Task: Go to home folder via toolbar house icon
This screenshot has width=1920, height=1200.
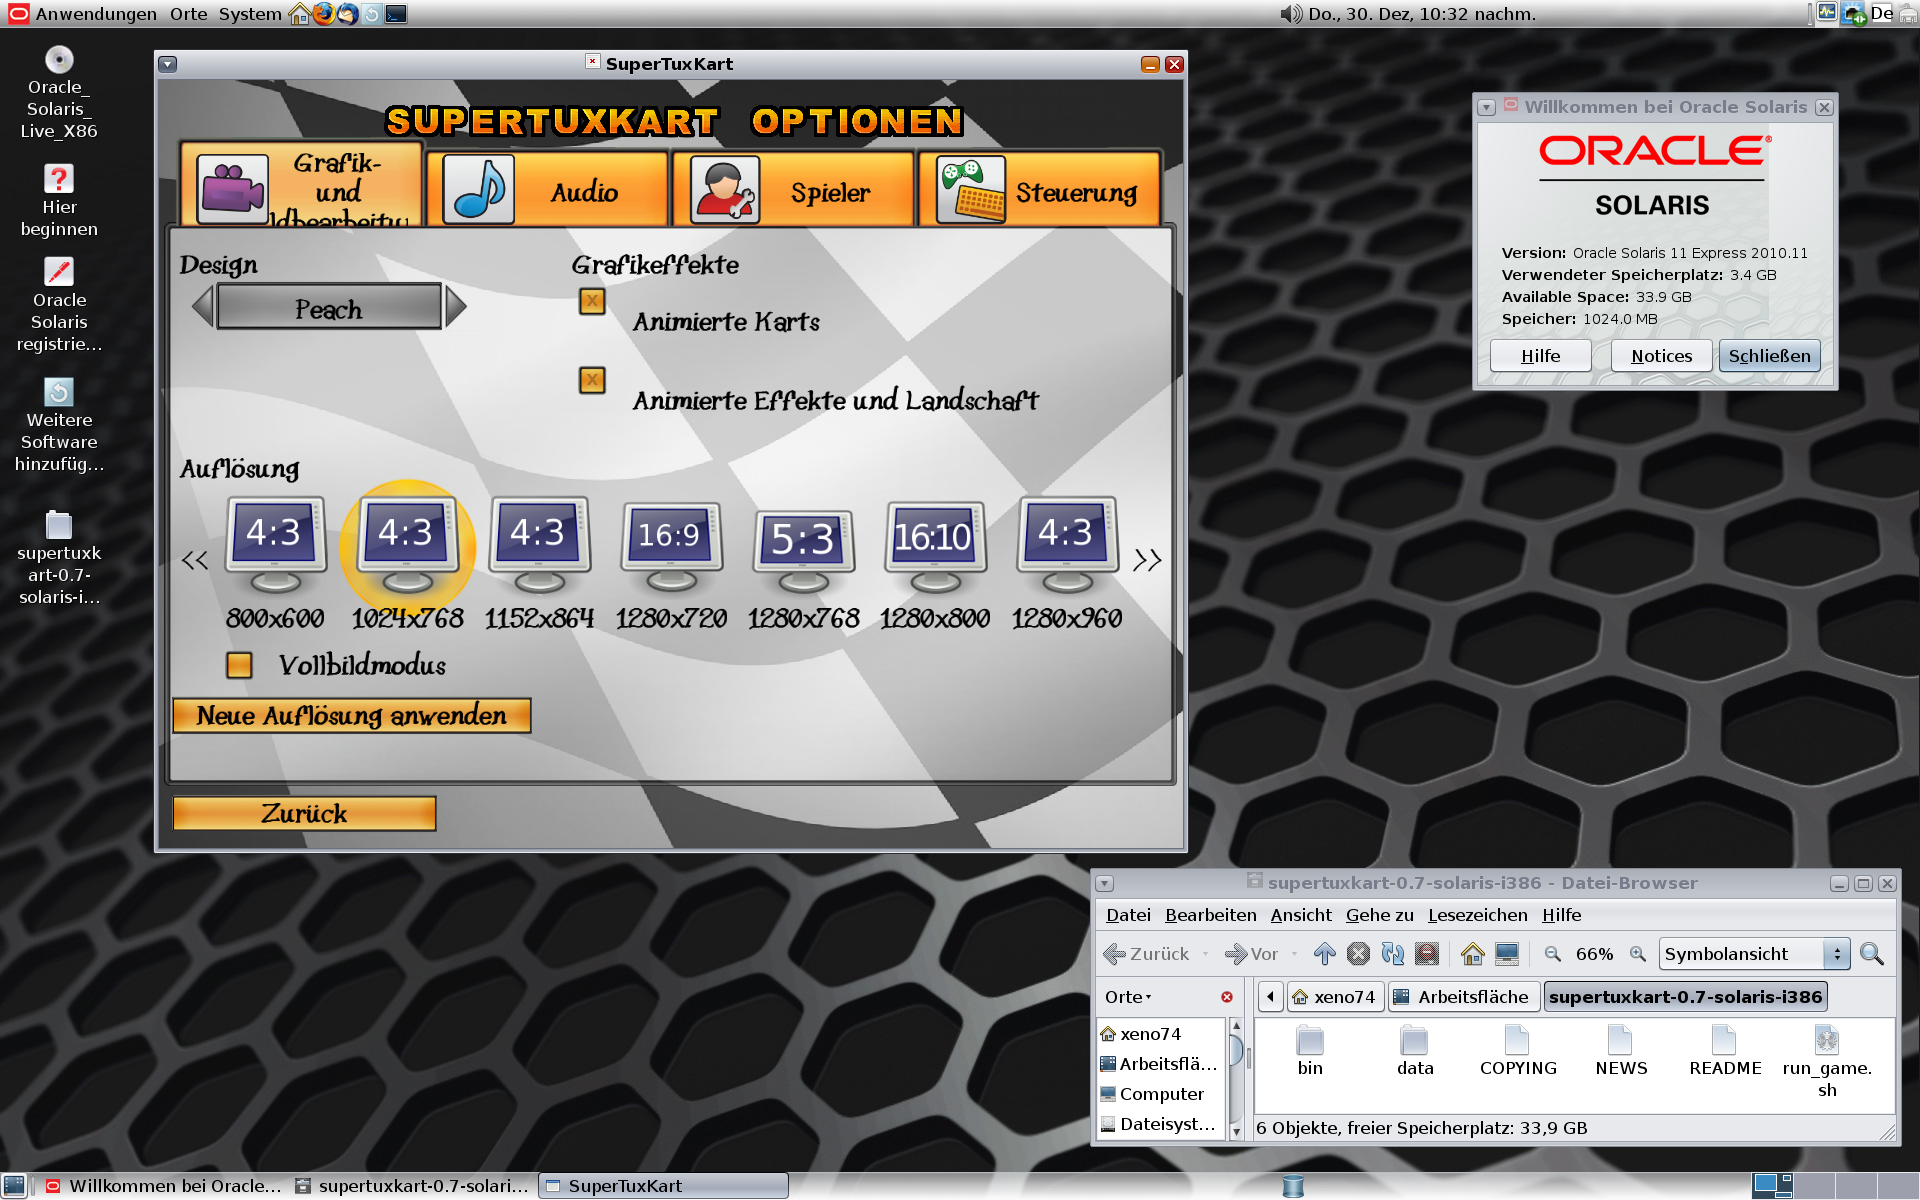Action: [1472, 954]
